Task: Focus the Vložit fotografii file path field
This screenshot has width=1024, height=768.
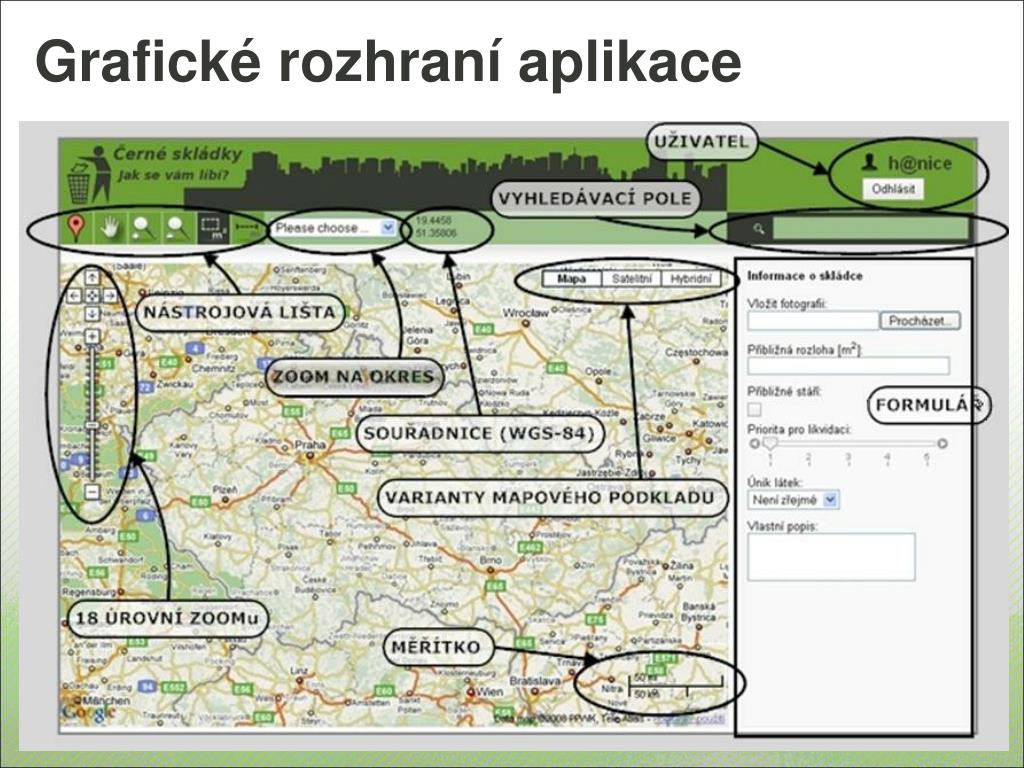Action: click(x=813, y=321)
